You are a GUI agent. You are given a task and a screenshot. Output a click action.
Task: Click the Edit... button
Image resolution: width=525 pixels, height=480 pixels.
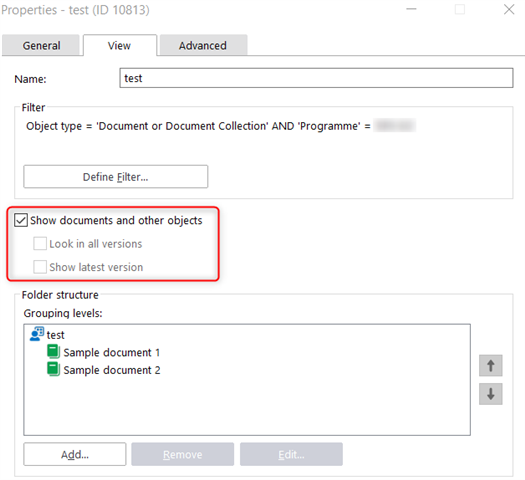pyautogui.click(x=291, y=454)
